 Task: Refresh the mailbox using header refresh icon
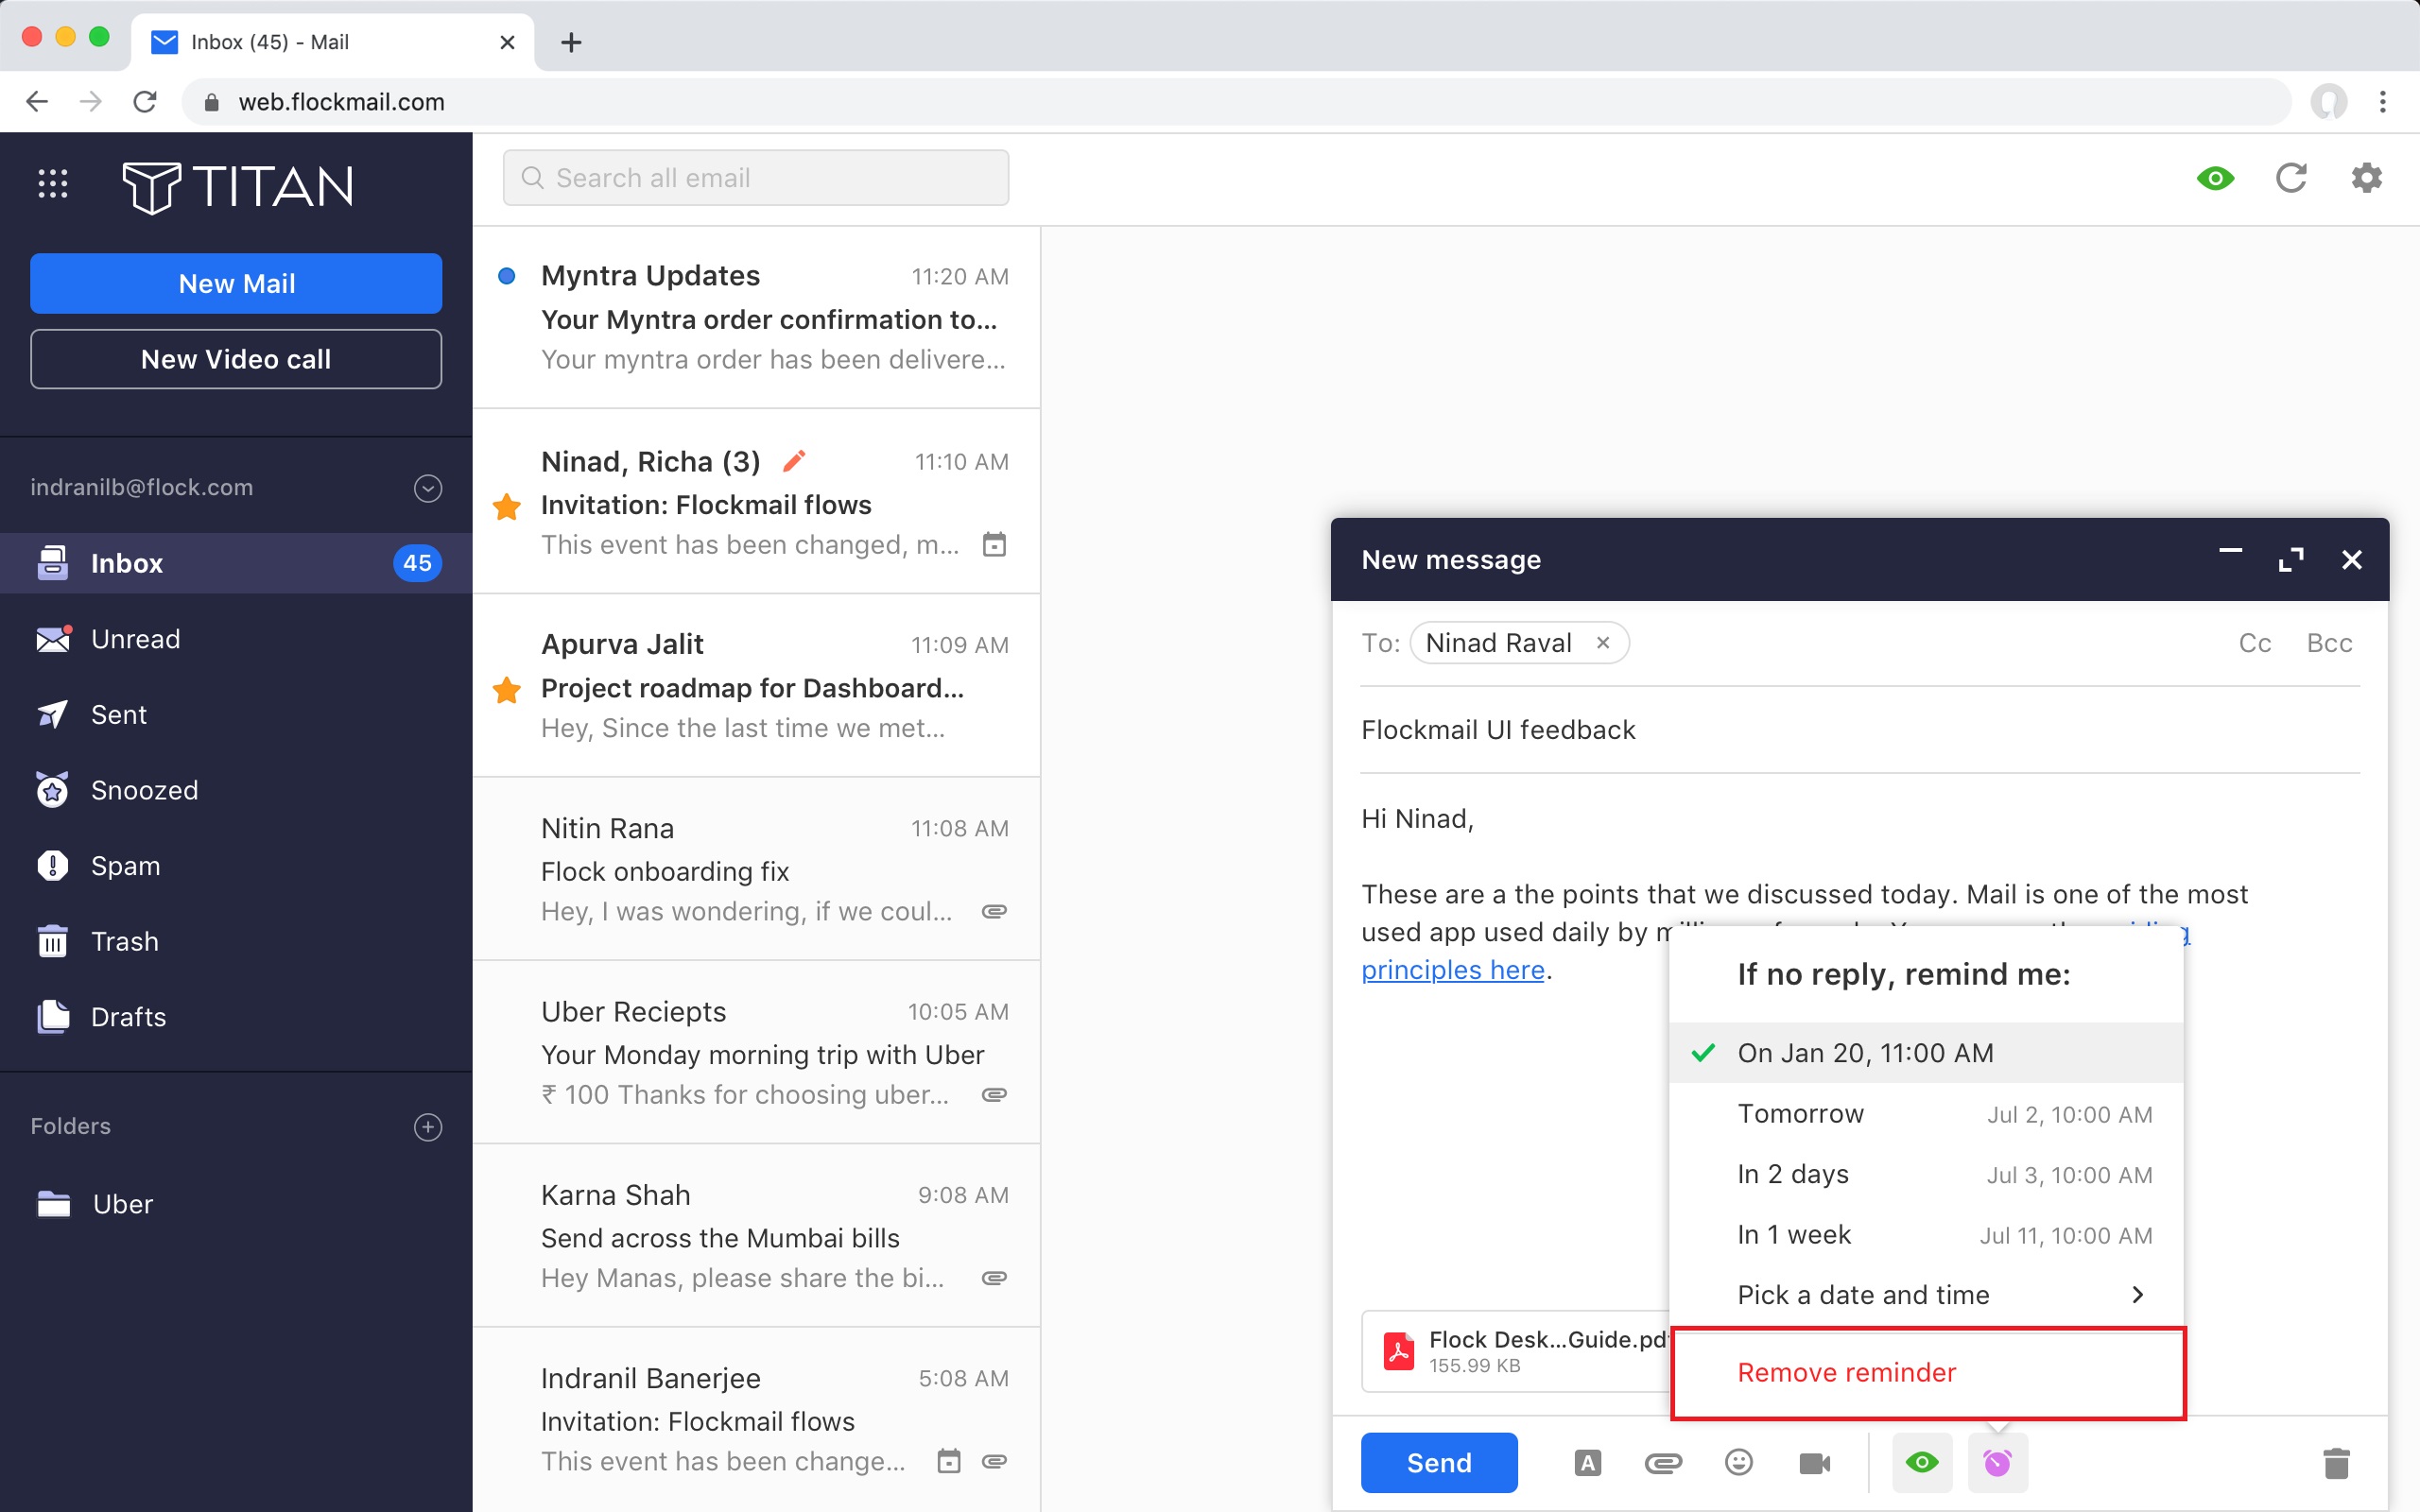[x=2291, y=178]
